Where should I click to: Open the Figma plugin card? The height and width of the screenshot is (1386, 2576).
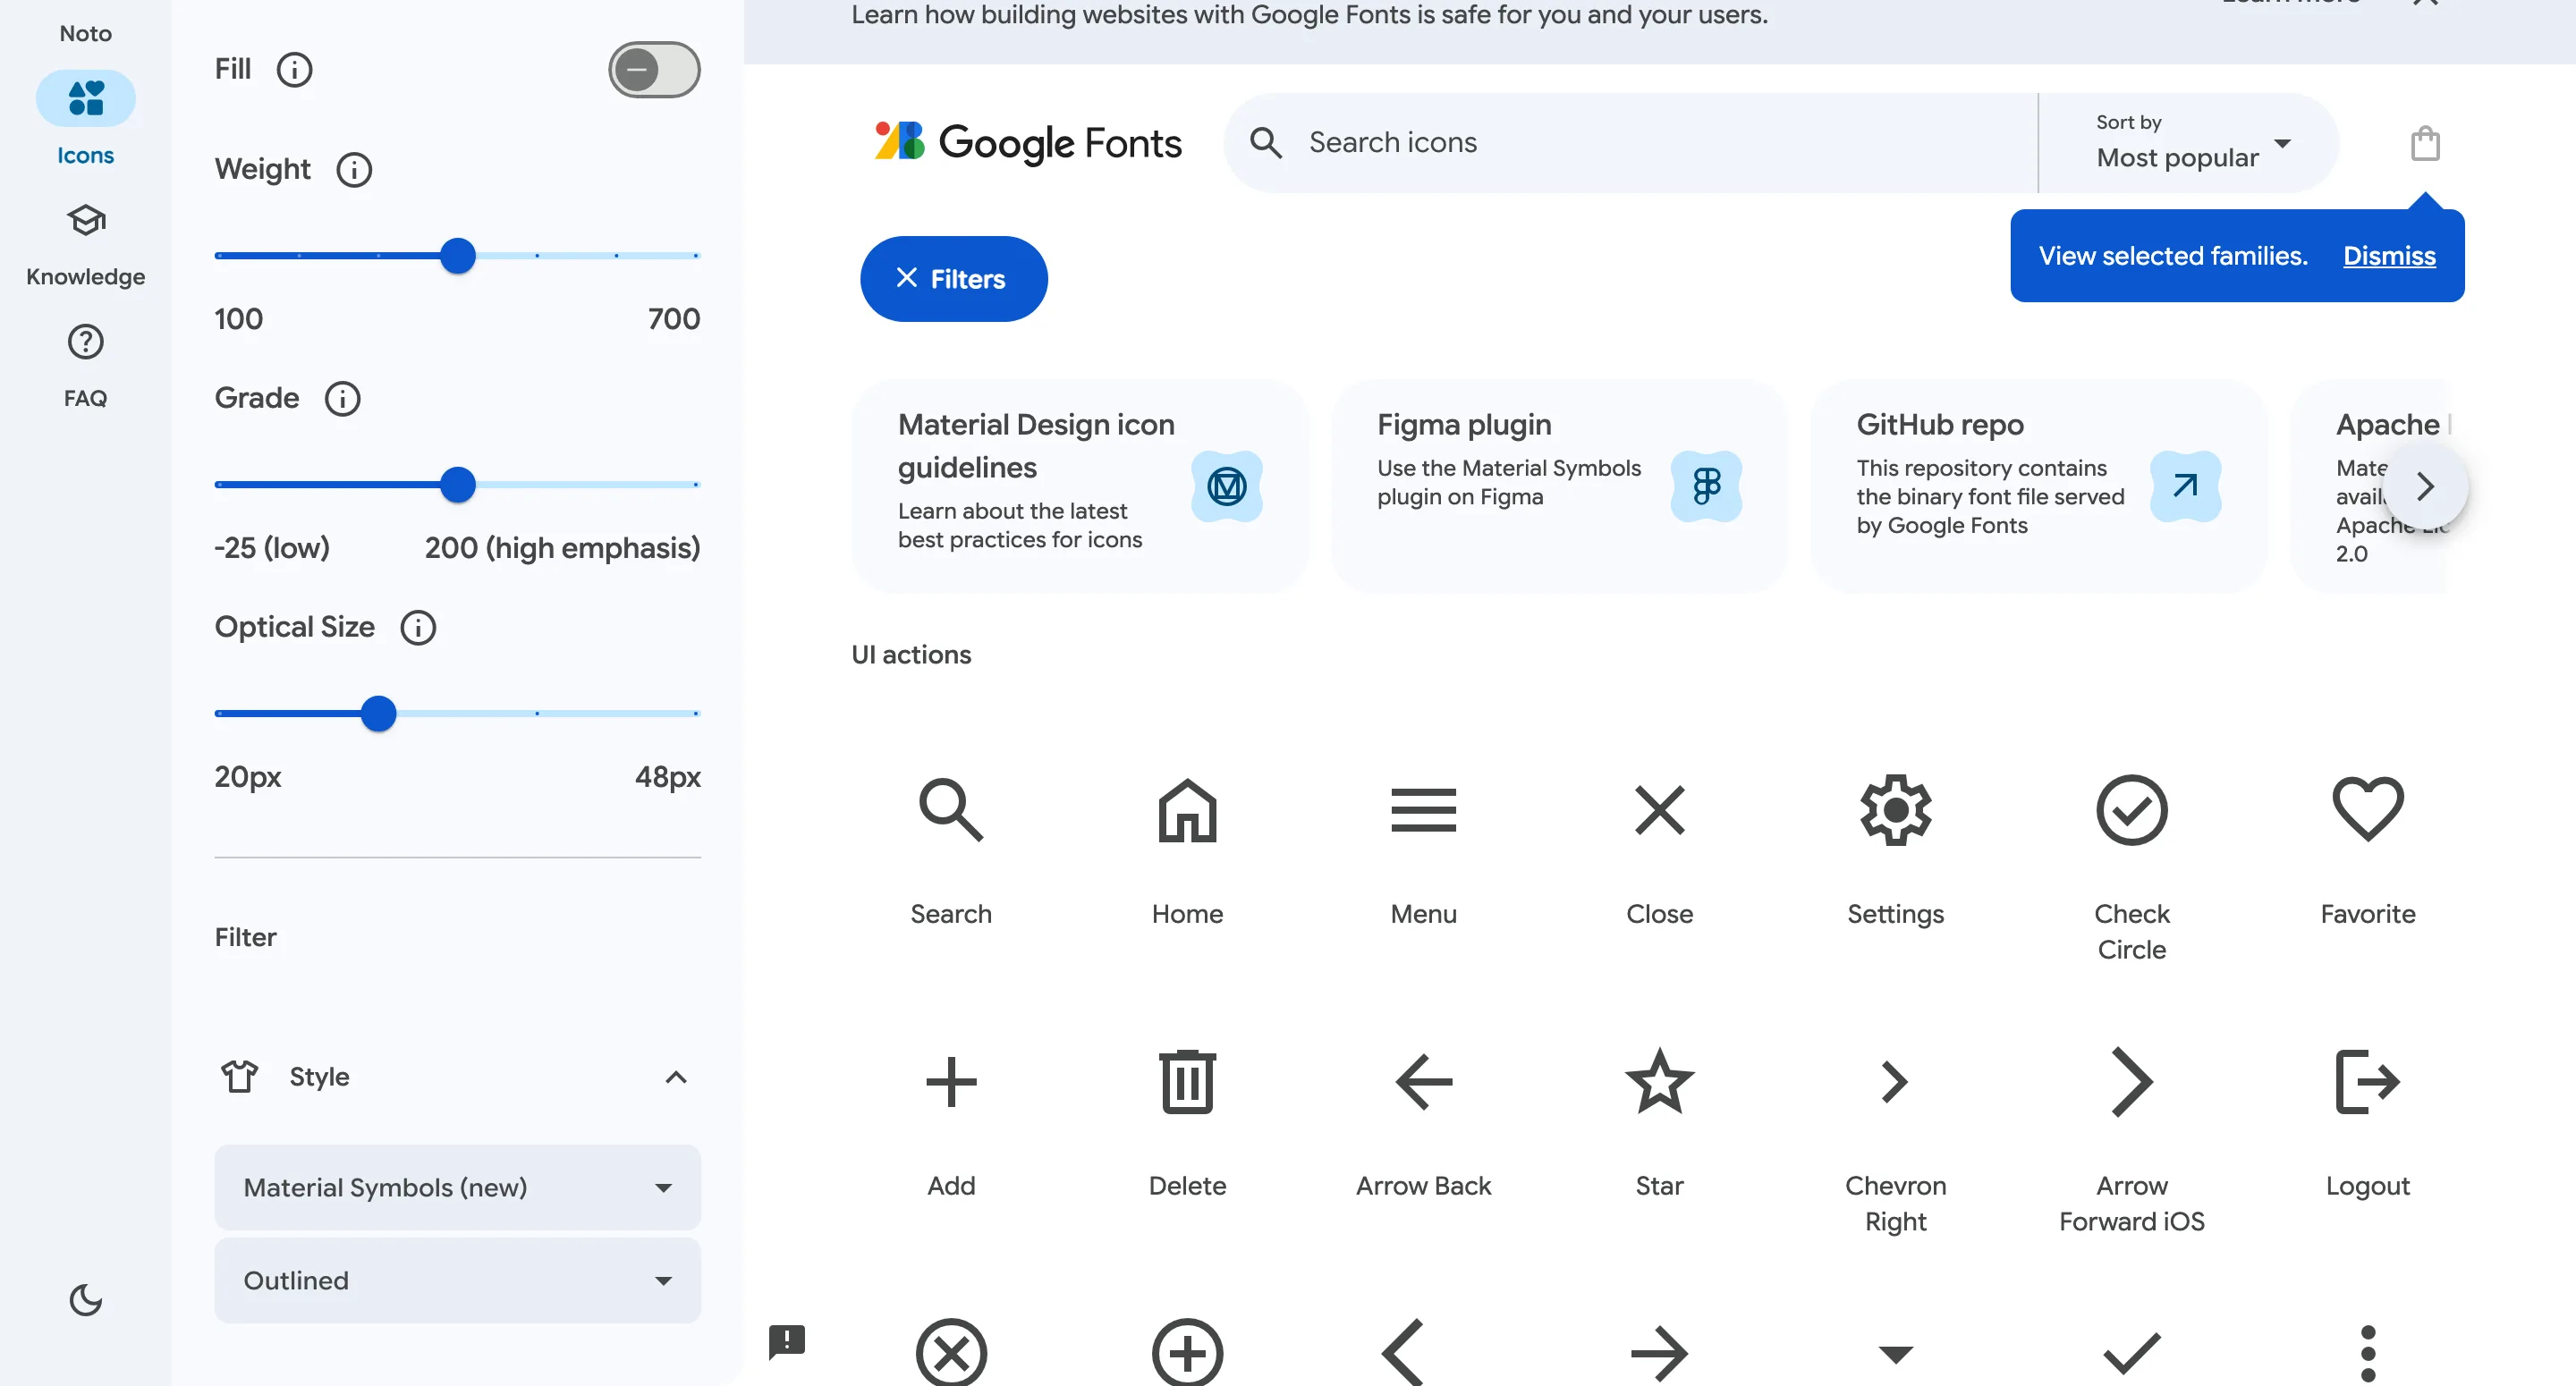pyautogui.click(x=1558, y=486)
